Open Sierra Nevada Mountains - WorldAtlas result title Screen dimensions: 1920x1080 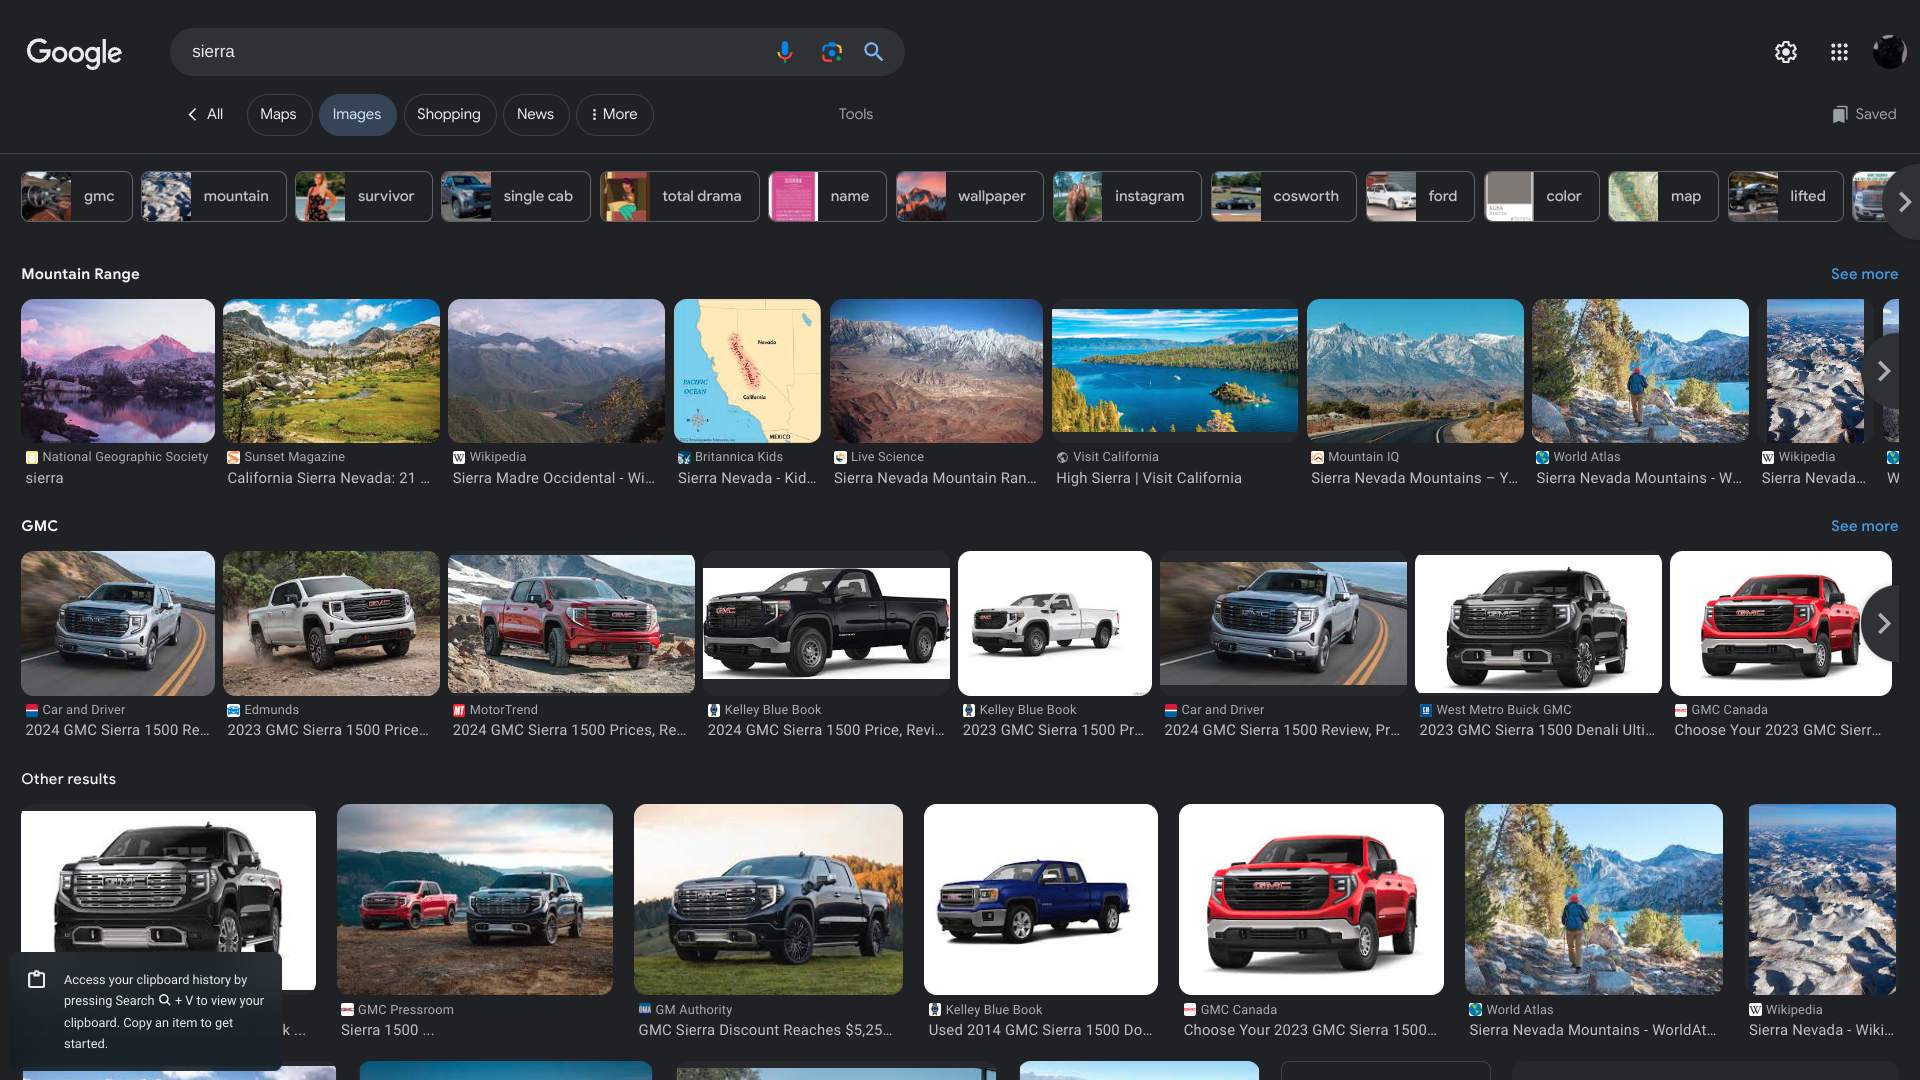pyautogui.click(x=1593, y=1030)
